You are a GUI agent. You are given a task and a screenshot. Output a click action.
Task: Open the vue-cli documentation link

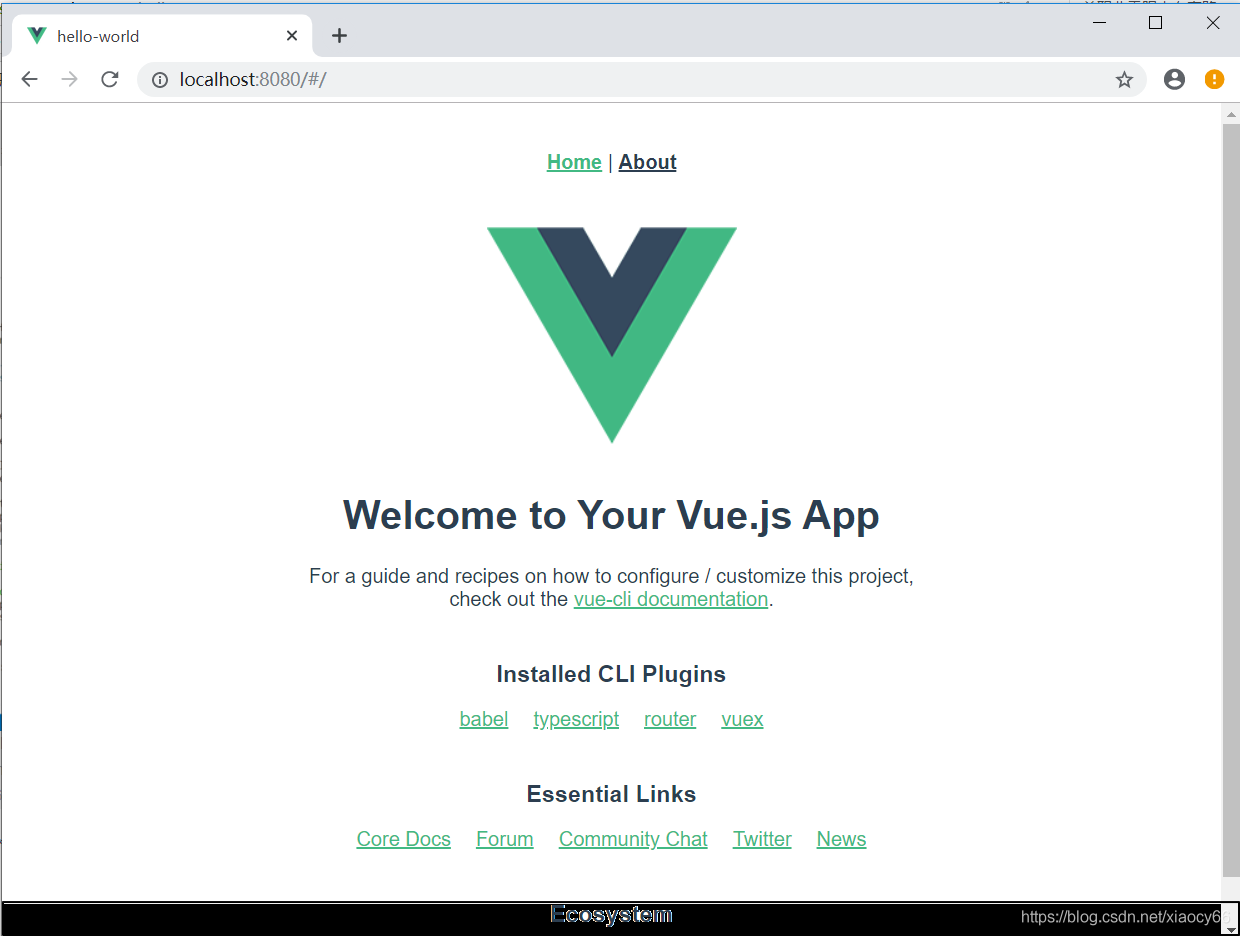click(x=671, y=599)
